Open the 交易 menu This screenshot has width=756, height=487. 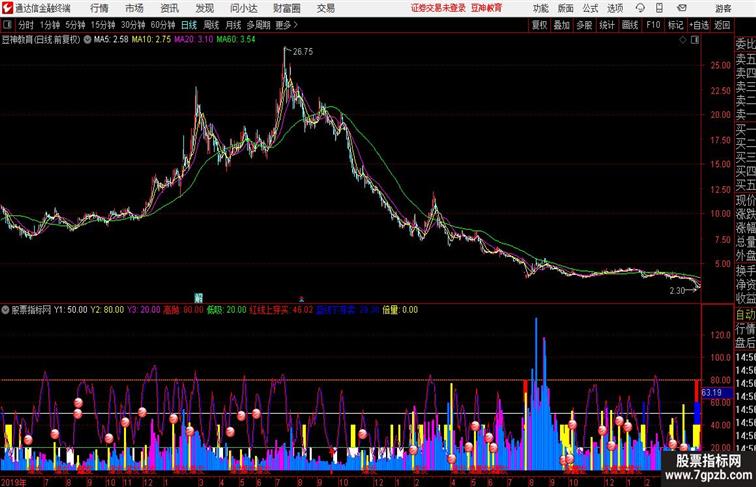pyautogui.click(x=325, y=8)
